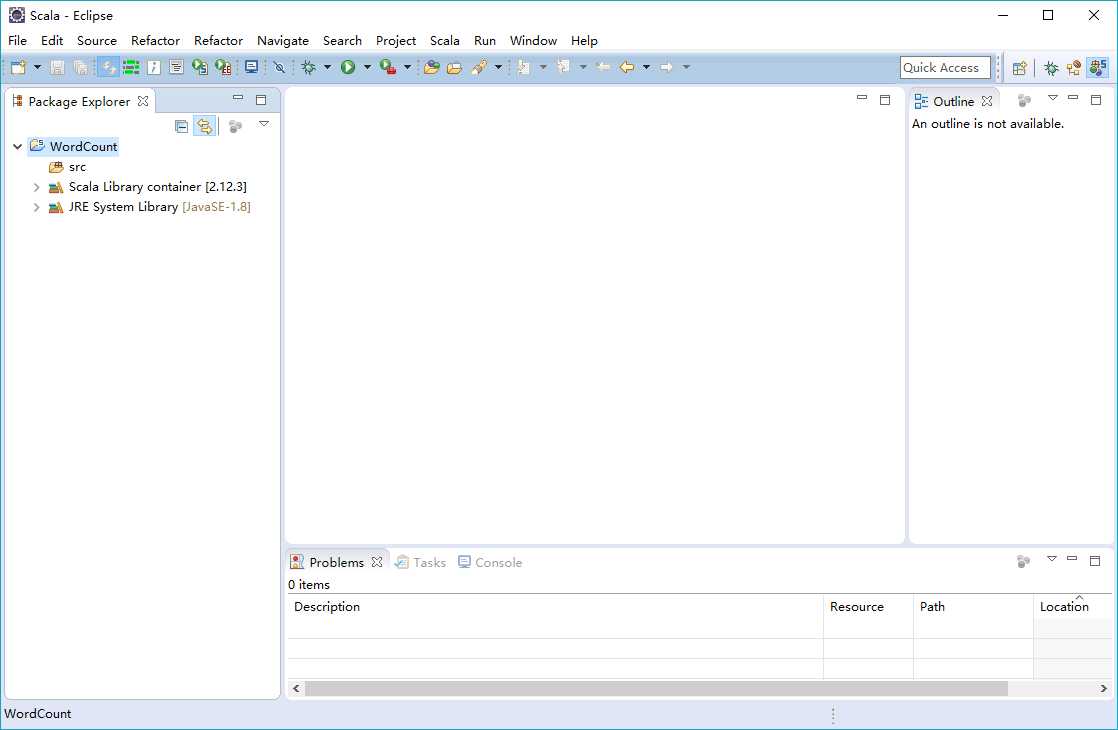Open the Back history dropdown arrow
This screenshot has height=730, width=1118.
coord(646,67)
